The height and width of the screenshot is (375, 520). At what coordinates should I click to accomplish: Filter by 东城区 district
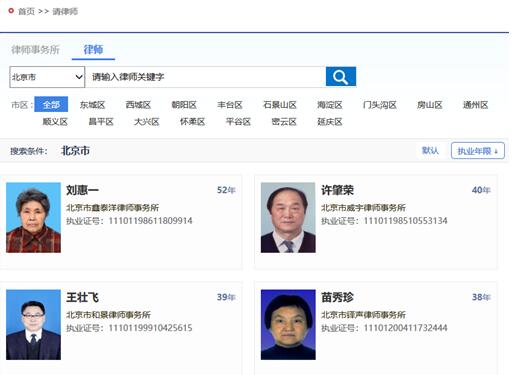coord(92,105)
